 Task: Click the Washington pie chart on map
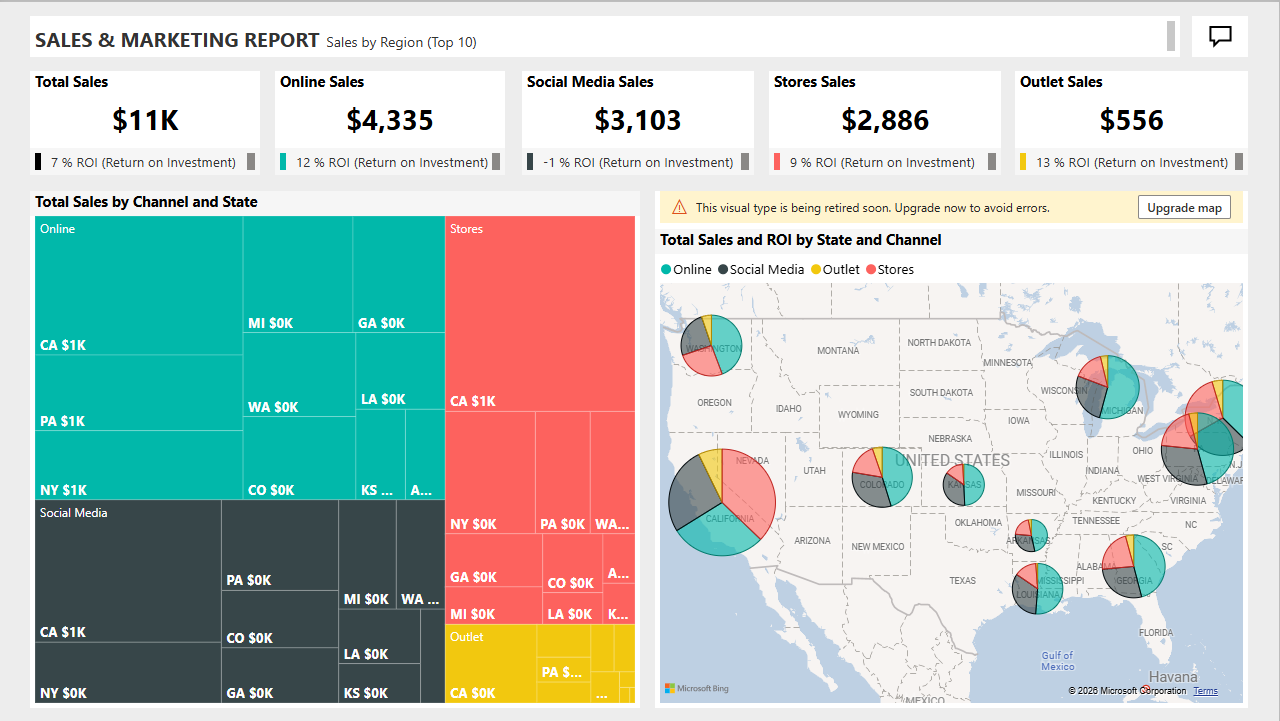pyautogui.click(x=711, y=346)
